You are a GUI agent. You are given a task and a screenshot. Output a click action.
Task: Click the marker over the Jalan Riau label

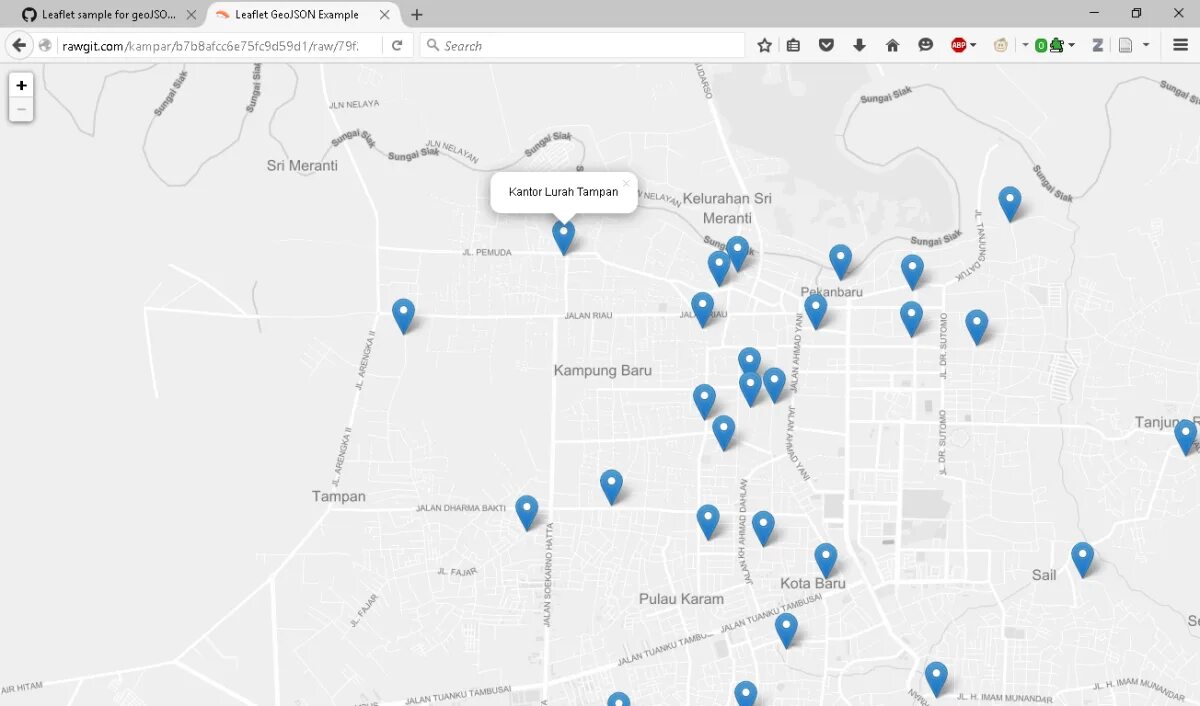pos(703,309)
